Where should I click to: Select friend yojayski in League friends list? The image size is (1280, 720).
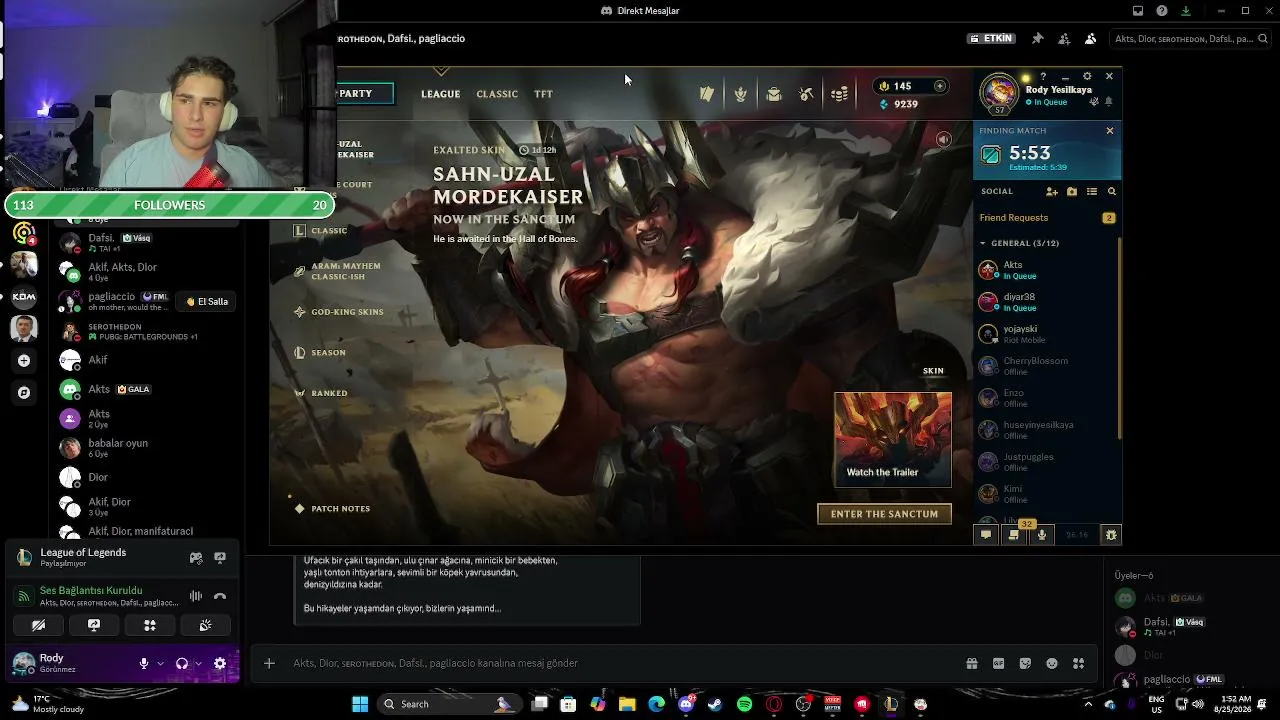click(x=1047, y=334)
